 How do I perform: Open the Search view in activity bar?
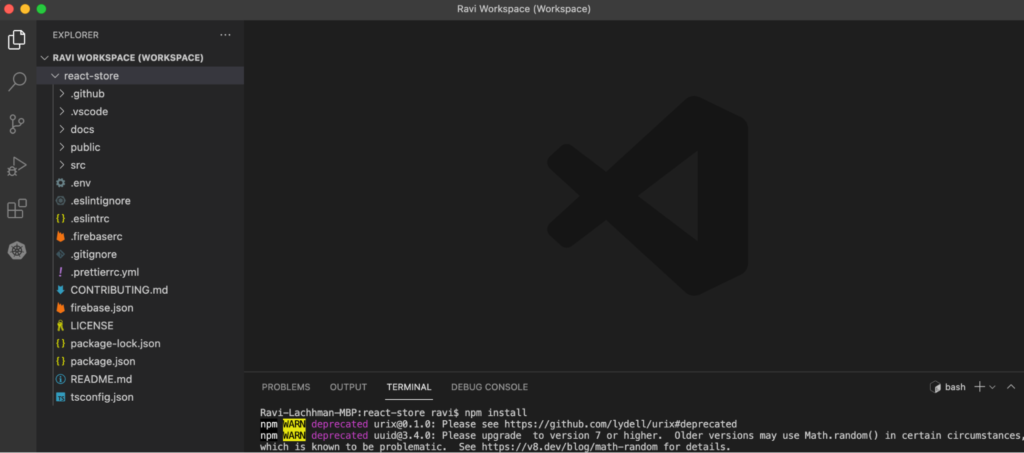point(17,82)
